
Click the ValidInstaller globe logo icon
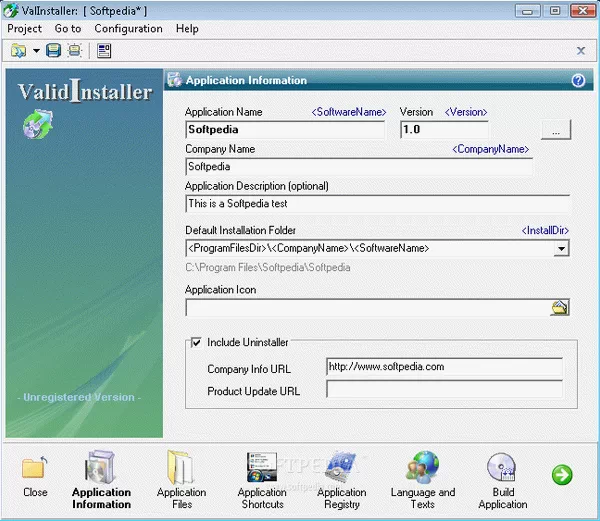pos(38,124)
